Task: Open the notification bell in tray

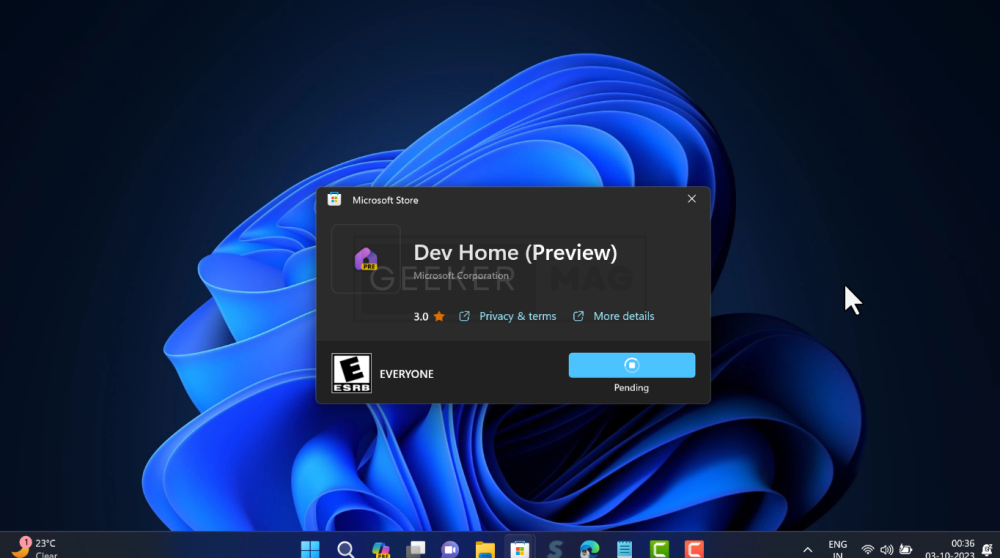Action: (987, 549)
